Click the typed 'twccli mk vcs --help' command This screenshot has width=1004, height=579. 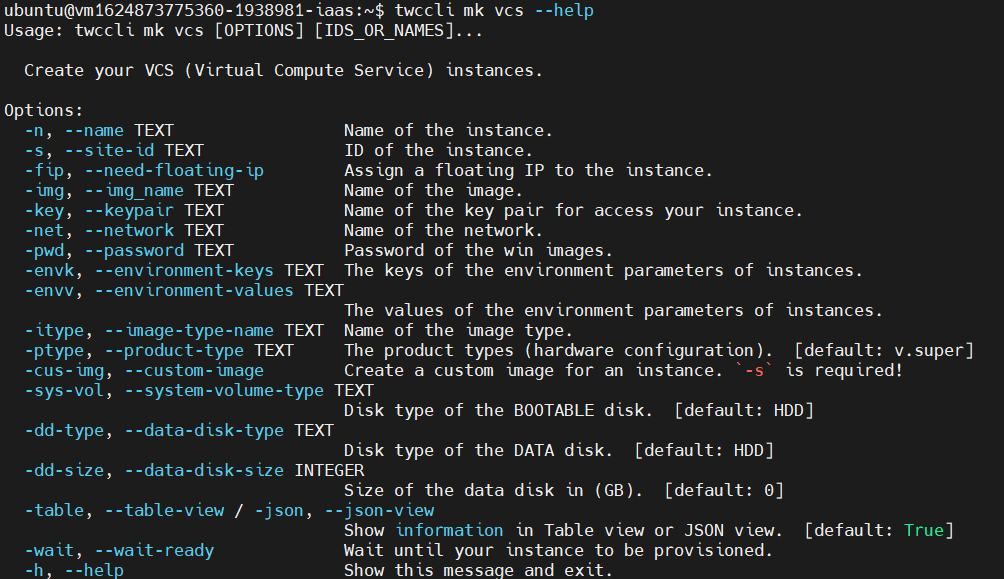494,11
